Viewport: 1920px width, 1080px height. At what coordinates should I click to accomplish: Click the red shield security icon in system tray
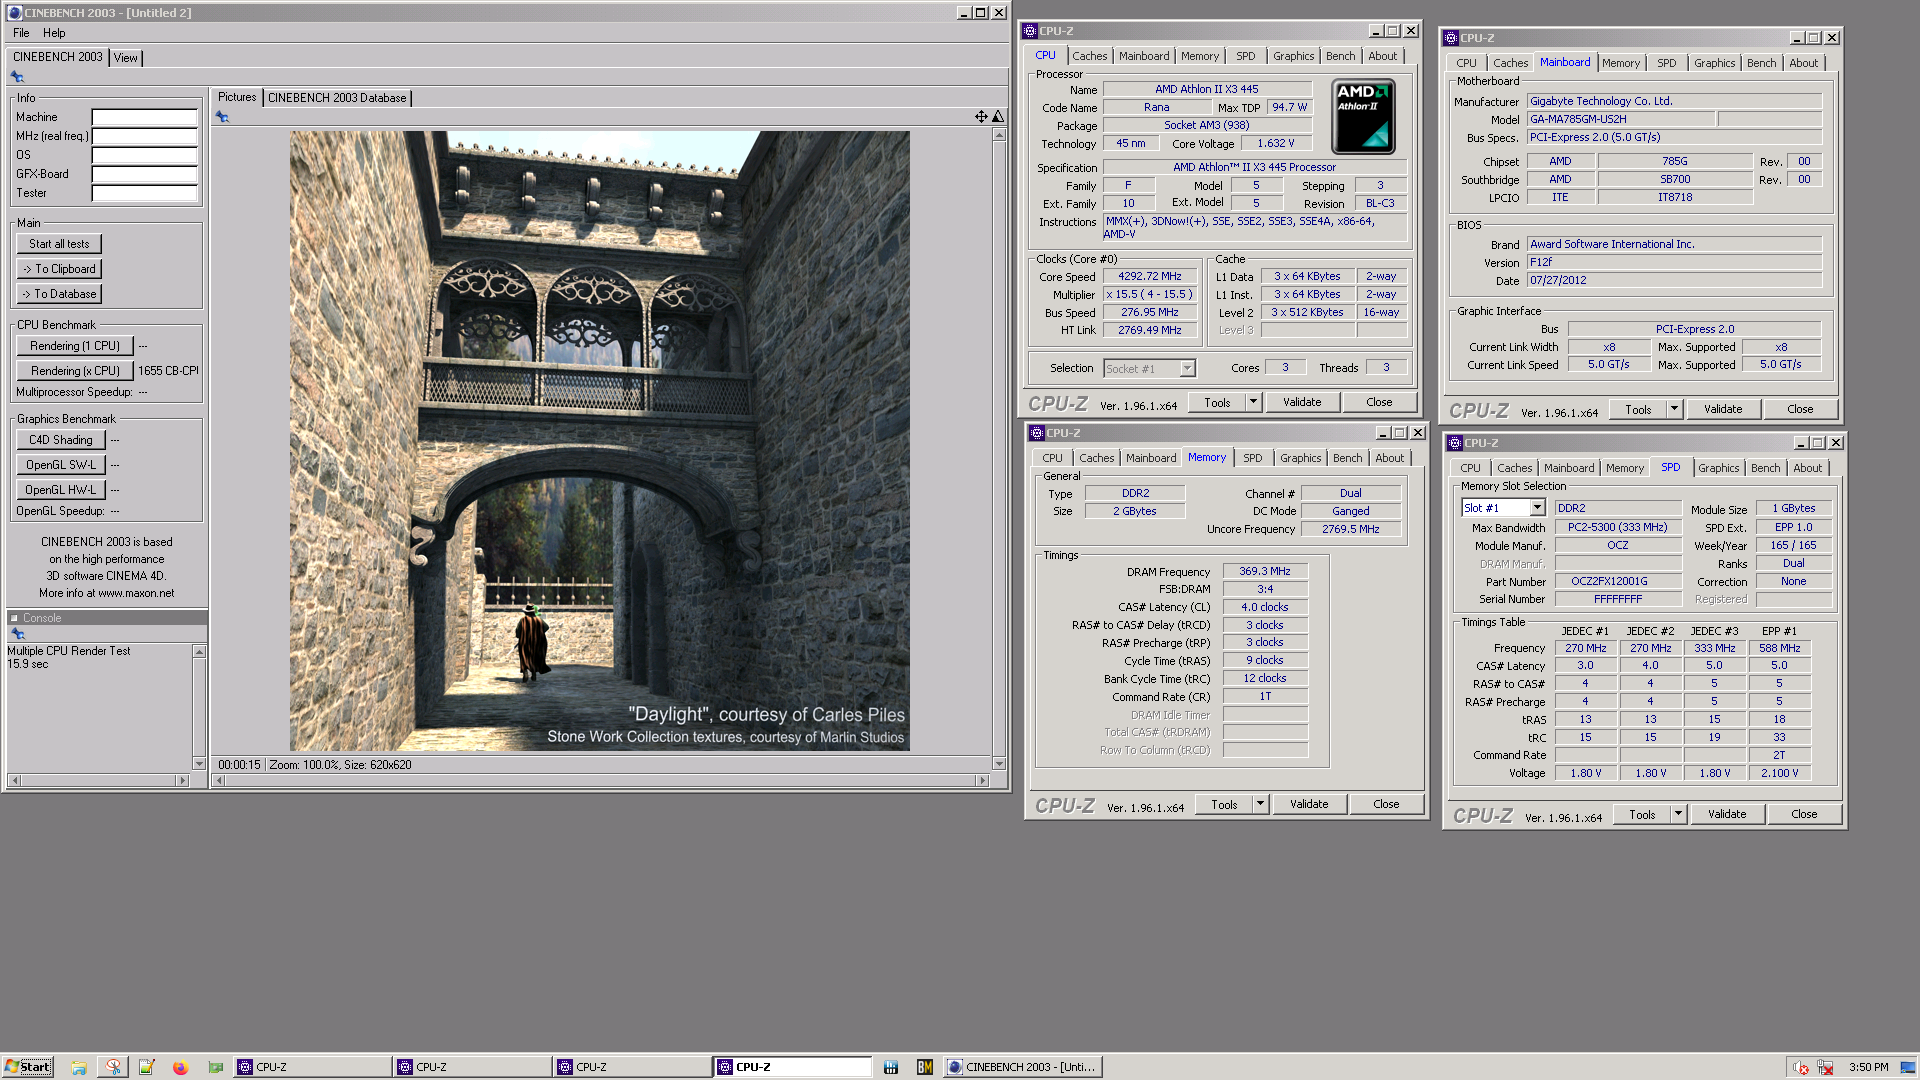(1801, 1067)
